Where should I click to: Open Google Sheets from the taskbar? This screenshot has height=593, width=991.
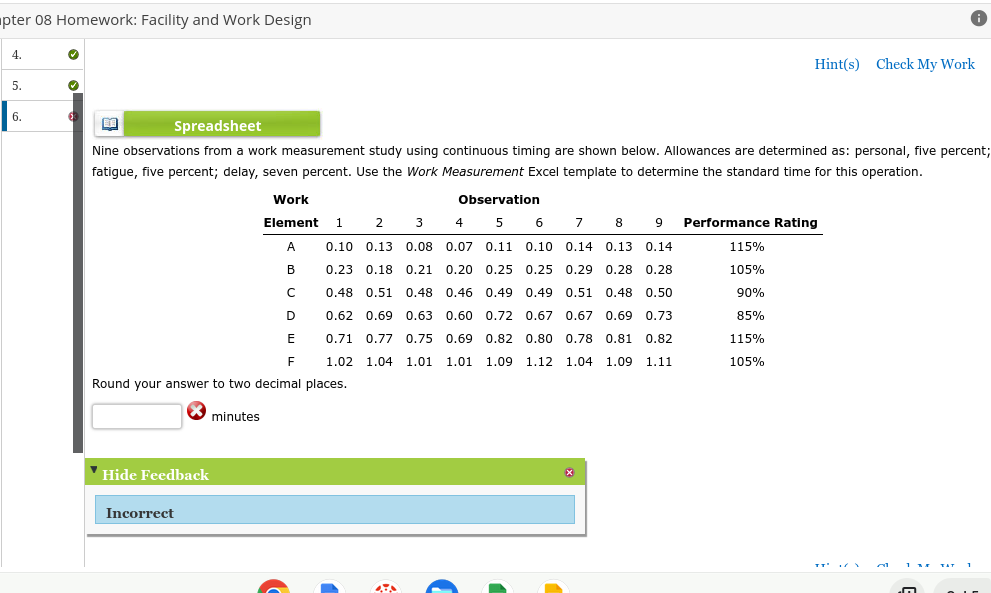coord(497,587)
